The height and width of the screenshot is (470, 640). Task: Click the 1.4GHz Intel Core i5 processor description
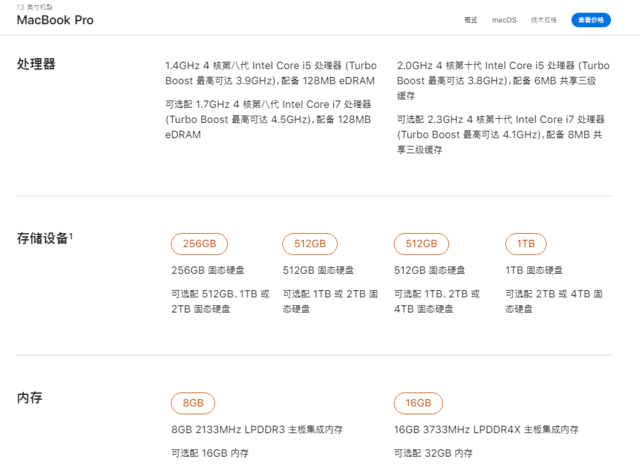[271, 73]
